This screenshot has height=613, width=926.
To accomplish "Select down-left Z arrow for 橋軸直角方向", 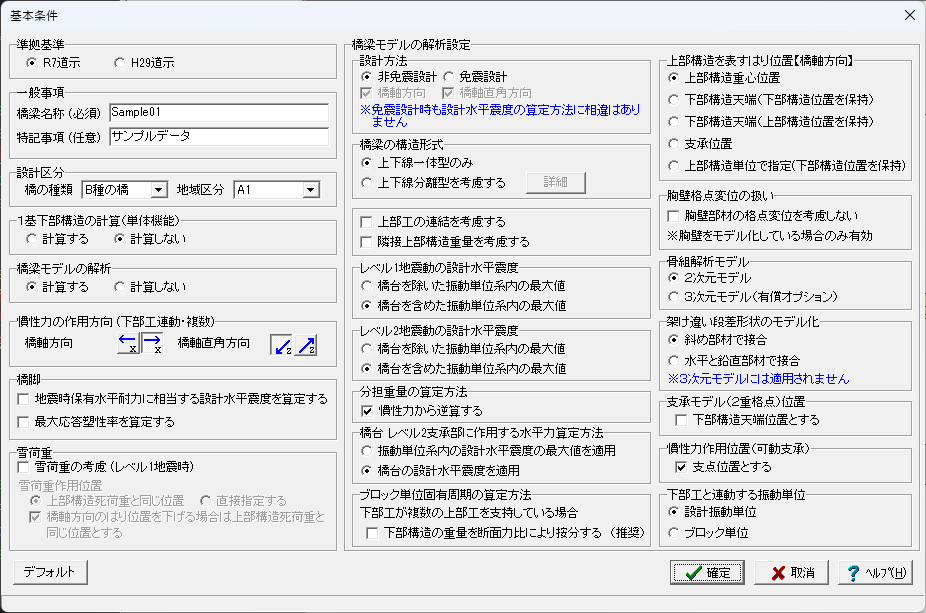I will (283, 344).
